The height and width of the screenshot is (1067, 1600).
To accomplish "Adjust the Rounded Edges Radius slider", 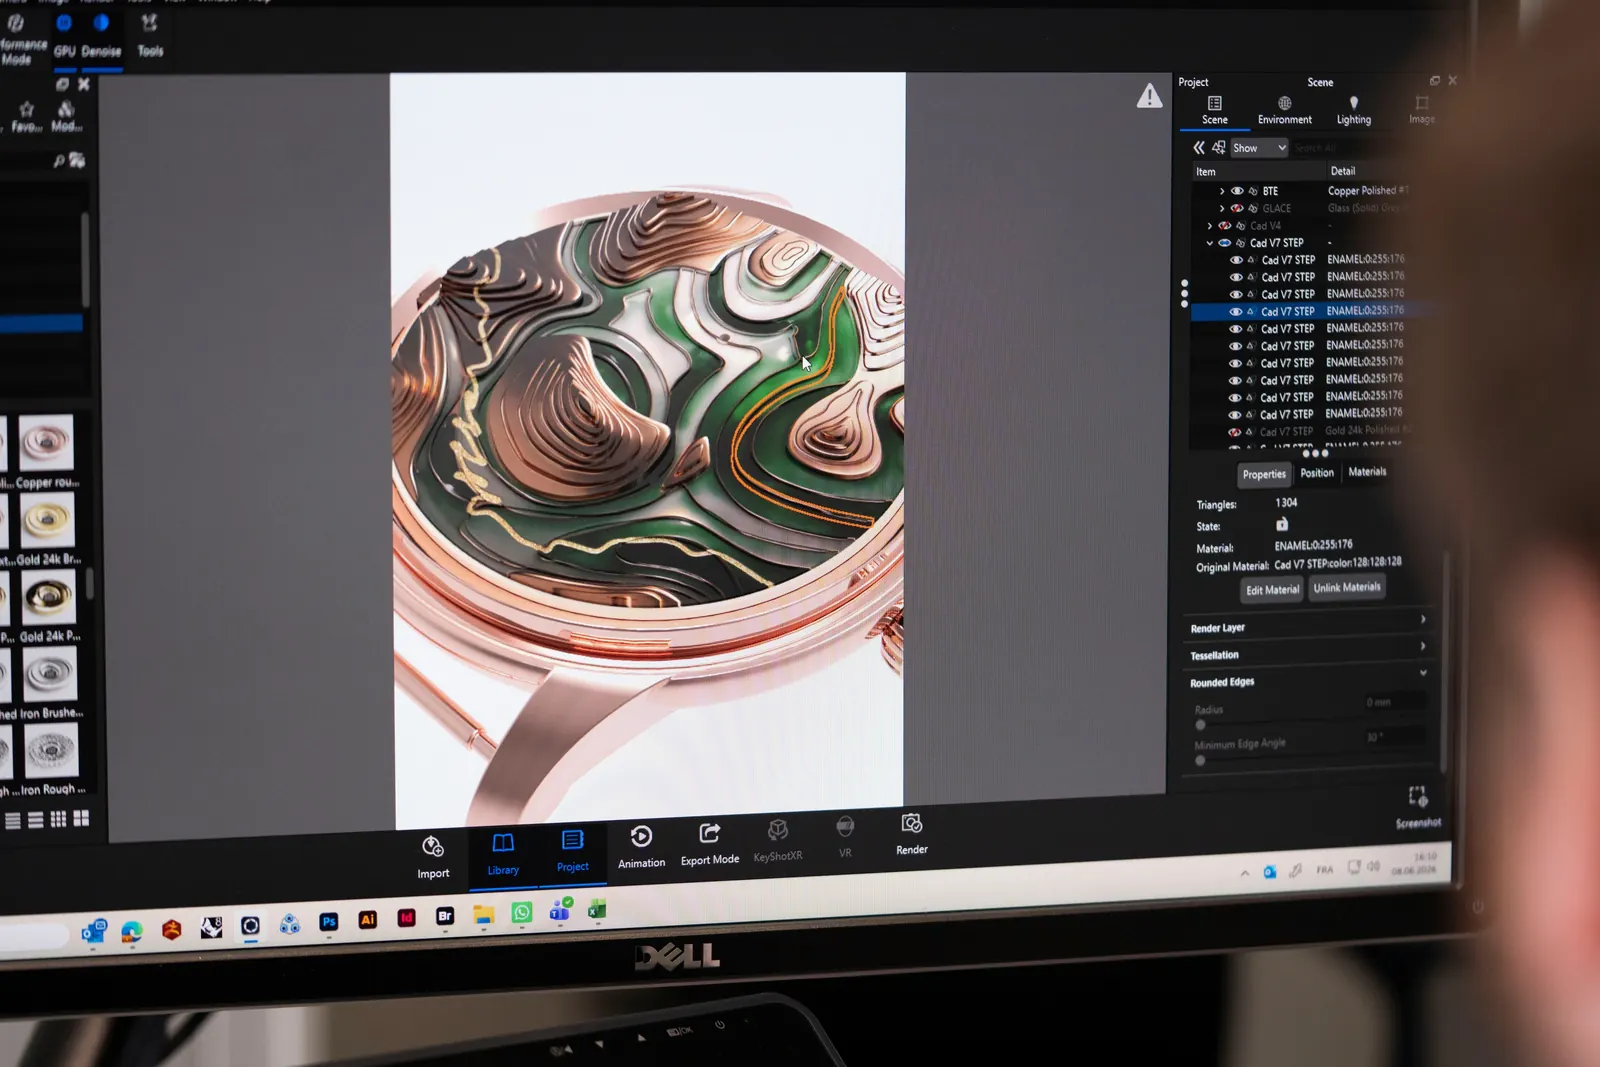I will click(1201, 725).
